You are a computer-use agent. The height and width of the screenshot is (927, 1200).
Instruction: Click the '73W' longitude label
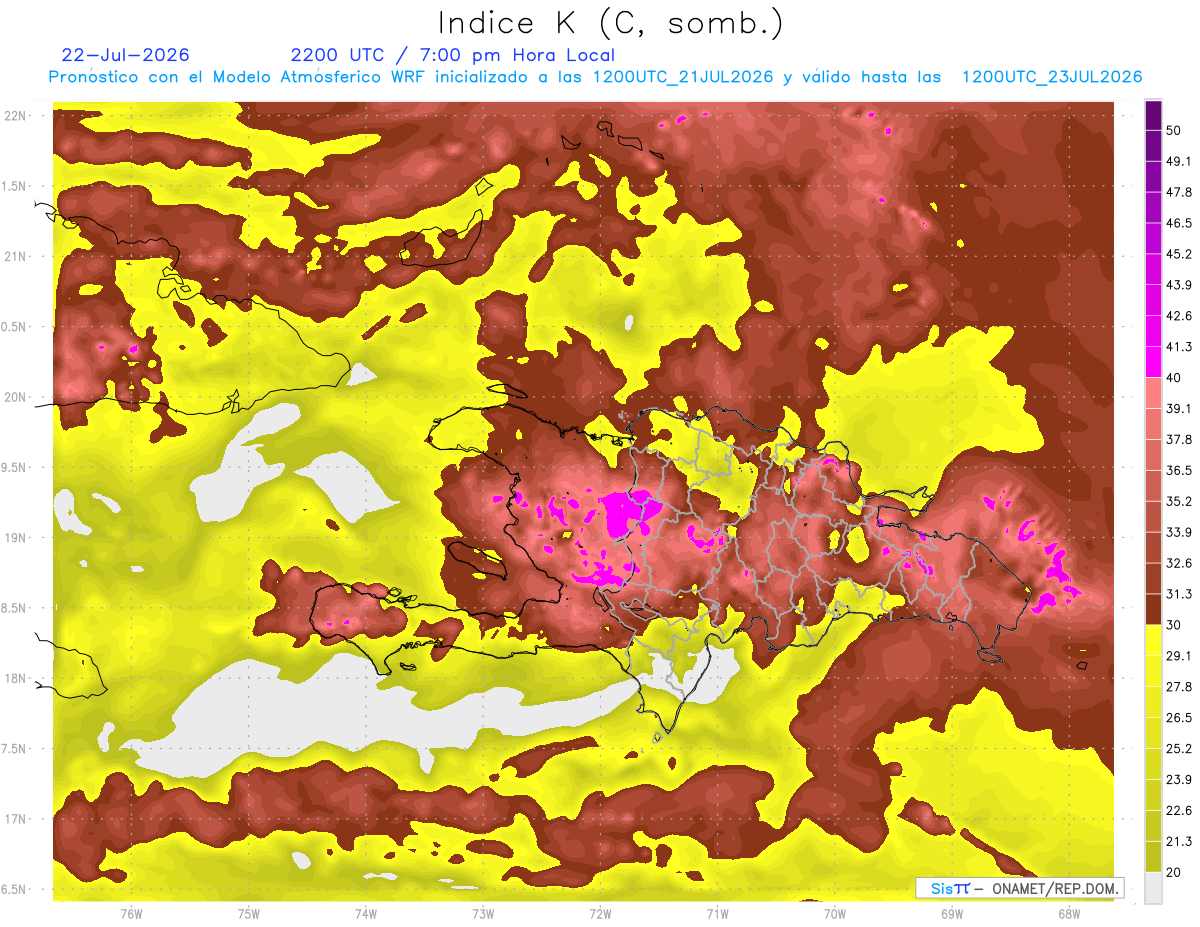pos(483,914)
